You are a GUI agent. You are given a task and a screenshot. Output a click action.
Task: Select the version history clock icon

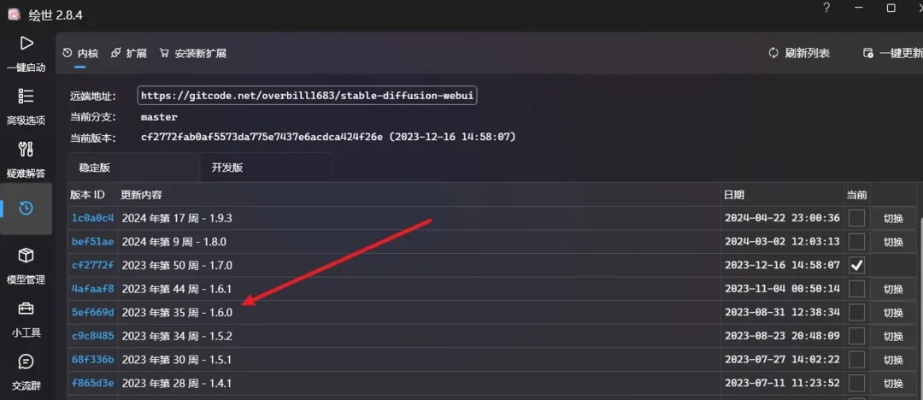coord(27,208)
